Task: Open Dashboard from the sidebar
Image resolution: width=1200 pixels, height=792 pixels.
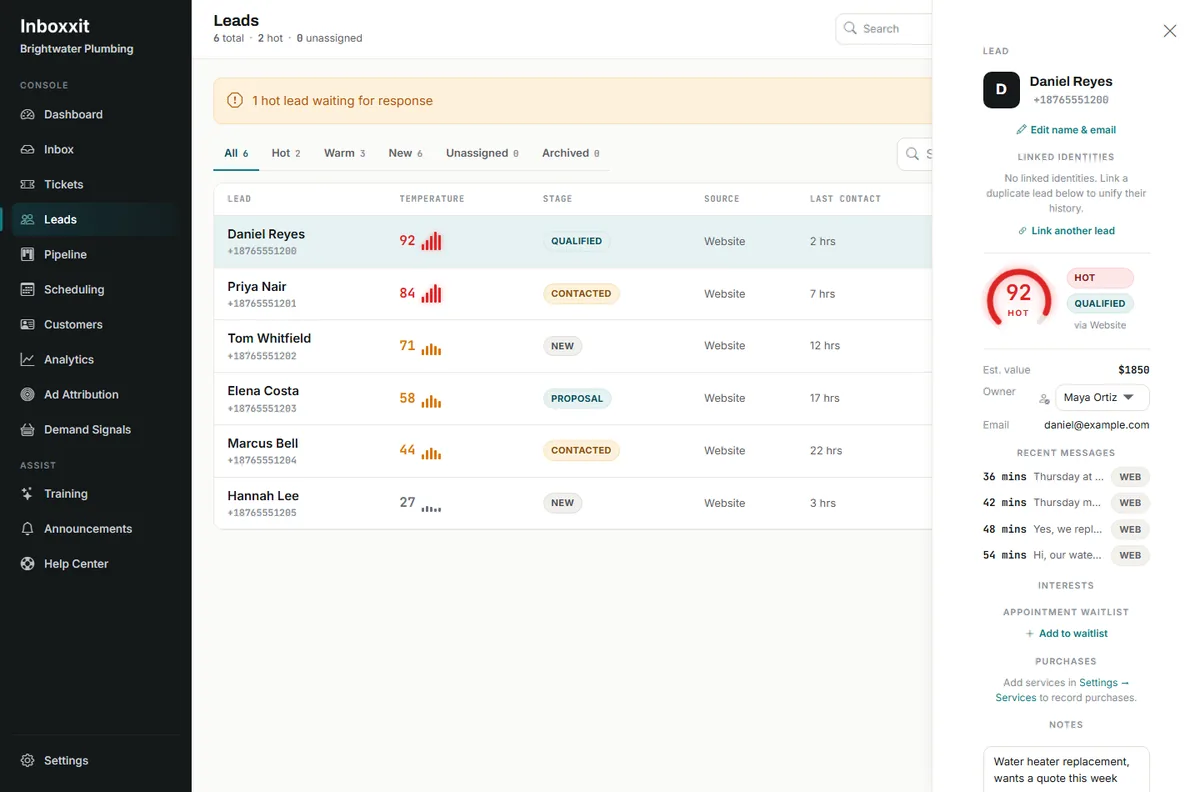Action: coord(95,114)
